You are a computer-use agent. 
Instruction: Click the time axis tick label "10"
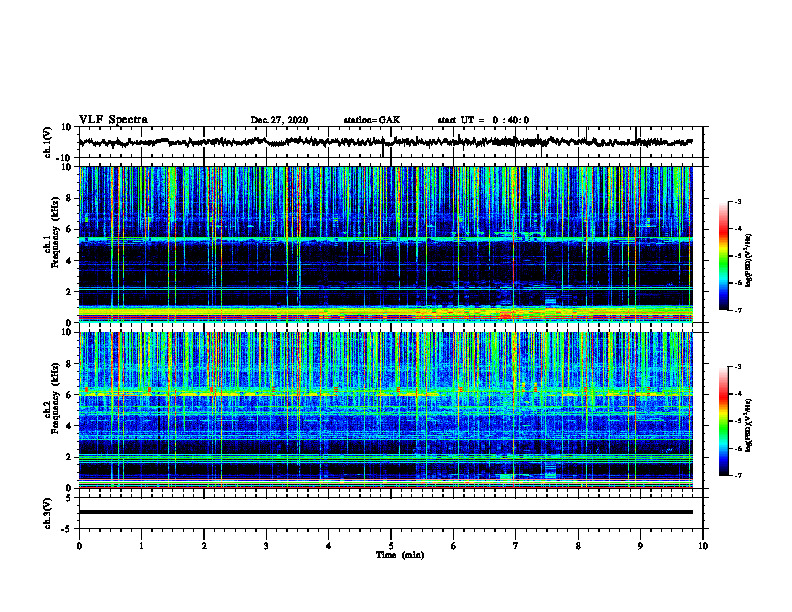tap(703, 546)
